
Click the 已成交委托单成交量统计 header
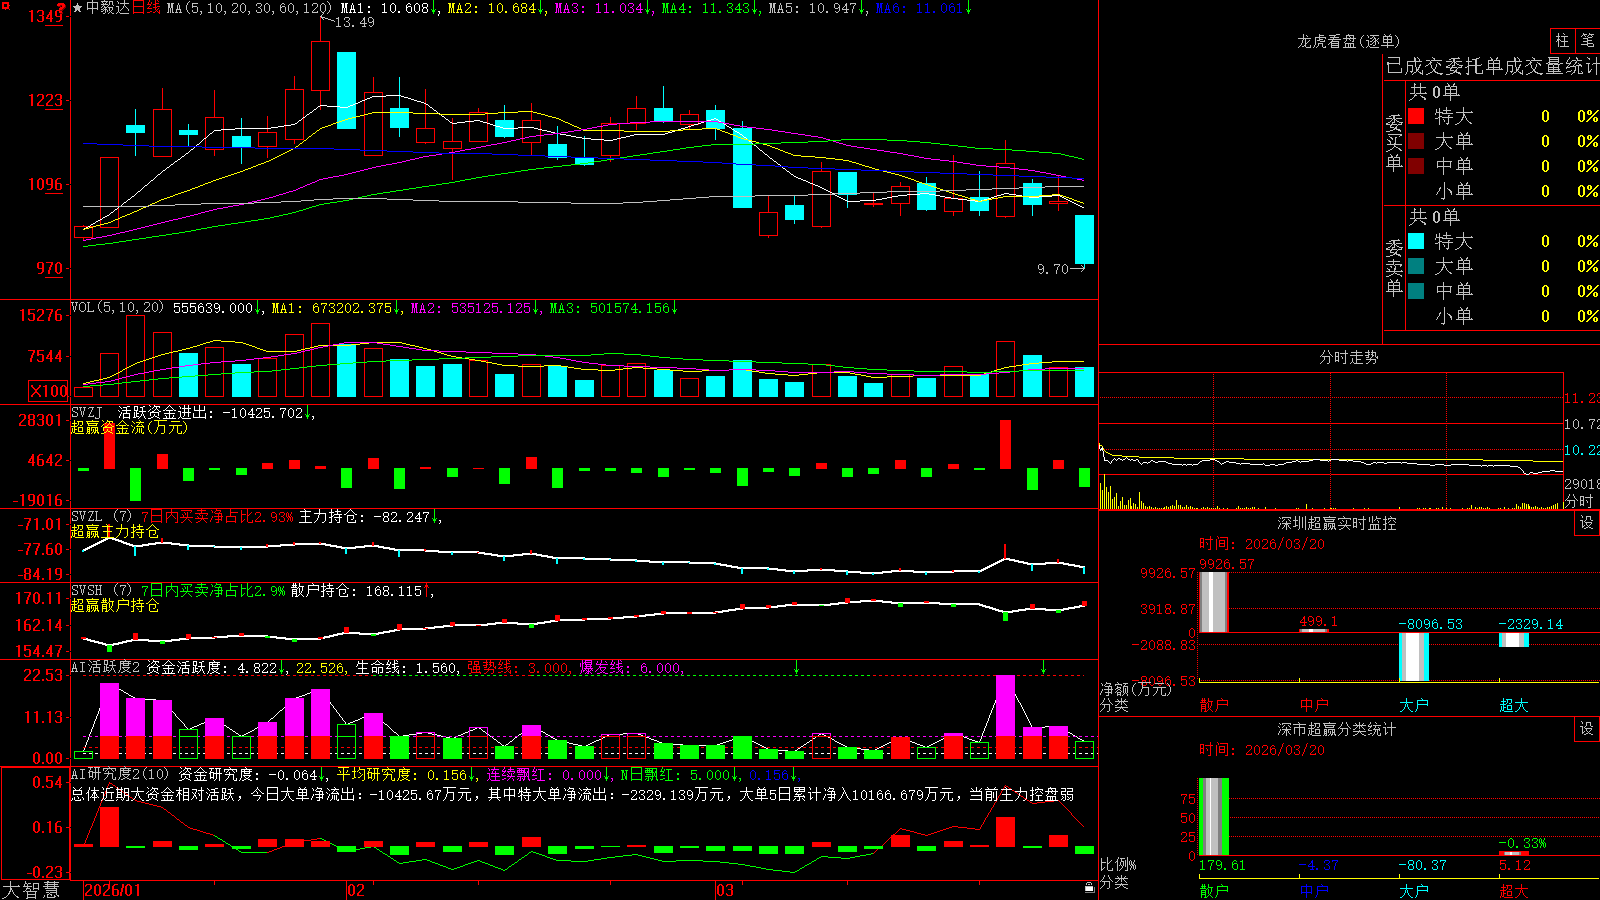tap(1492, 66)
